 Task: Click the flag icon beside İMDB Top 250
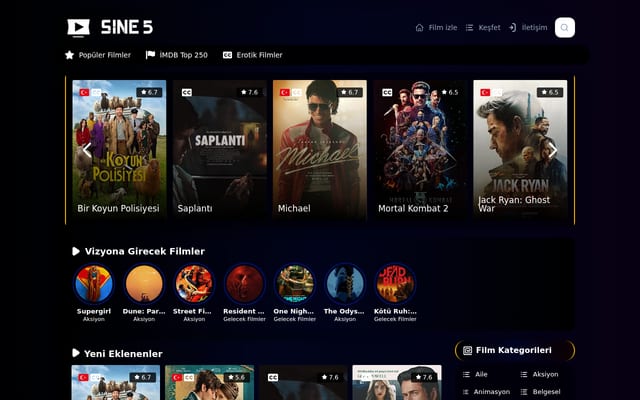pos(150,55)
